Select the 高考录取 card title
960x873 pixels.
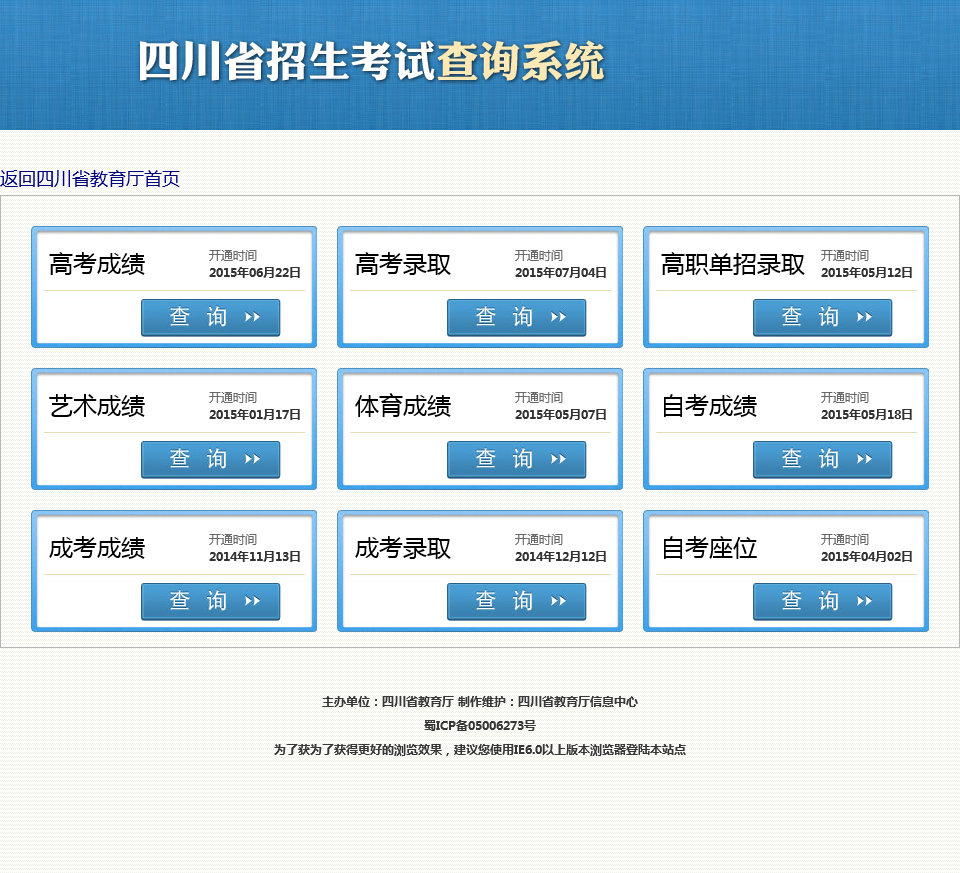(403, 264)
